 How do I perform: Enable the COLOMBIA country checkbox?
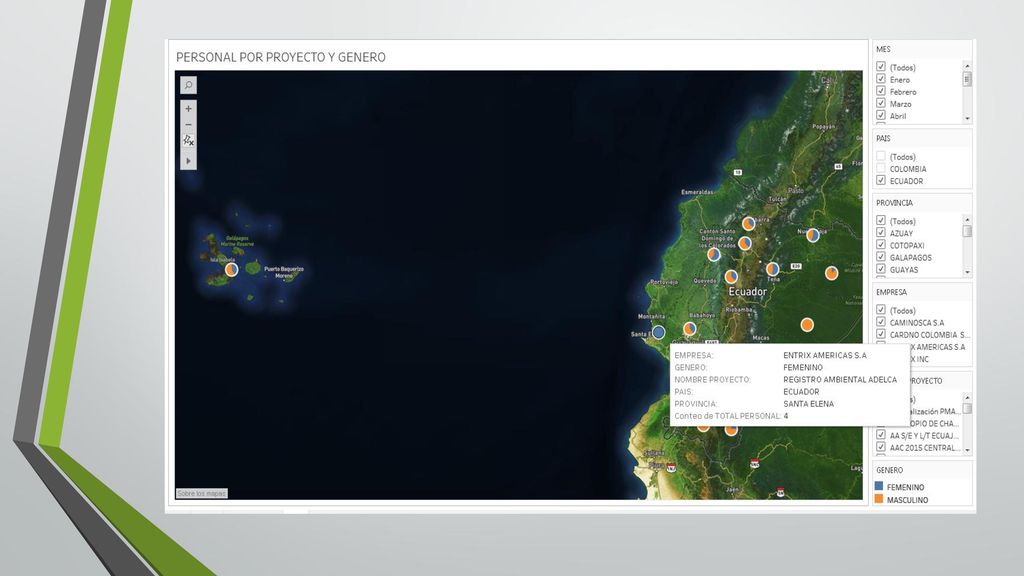point(881,168)
